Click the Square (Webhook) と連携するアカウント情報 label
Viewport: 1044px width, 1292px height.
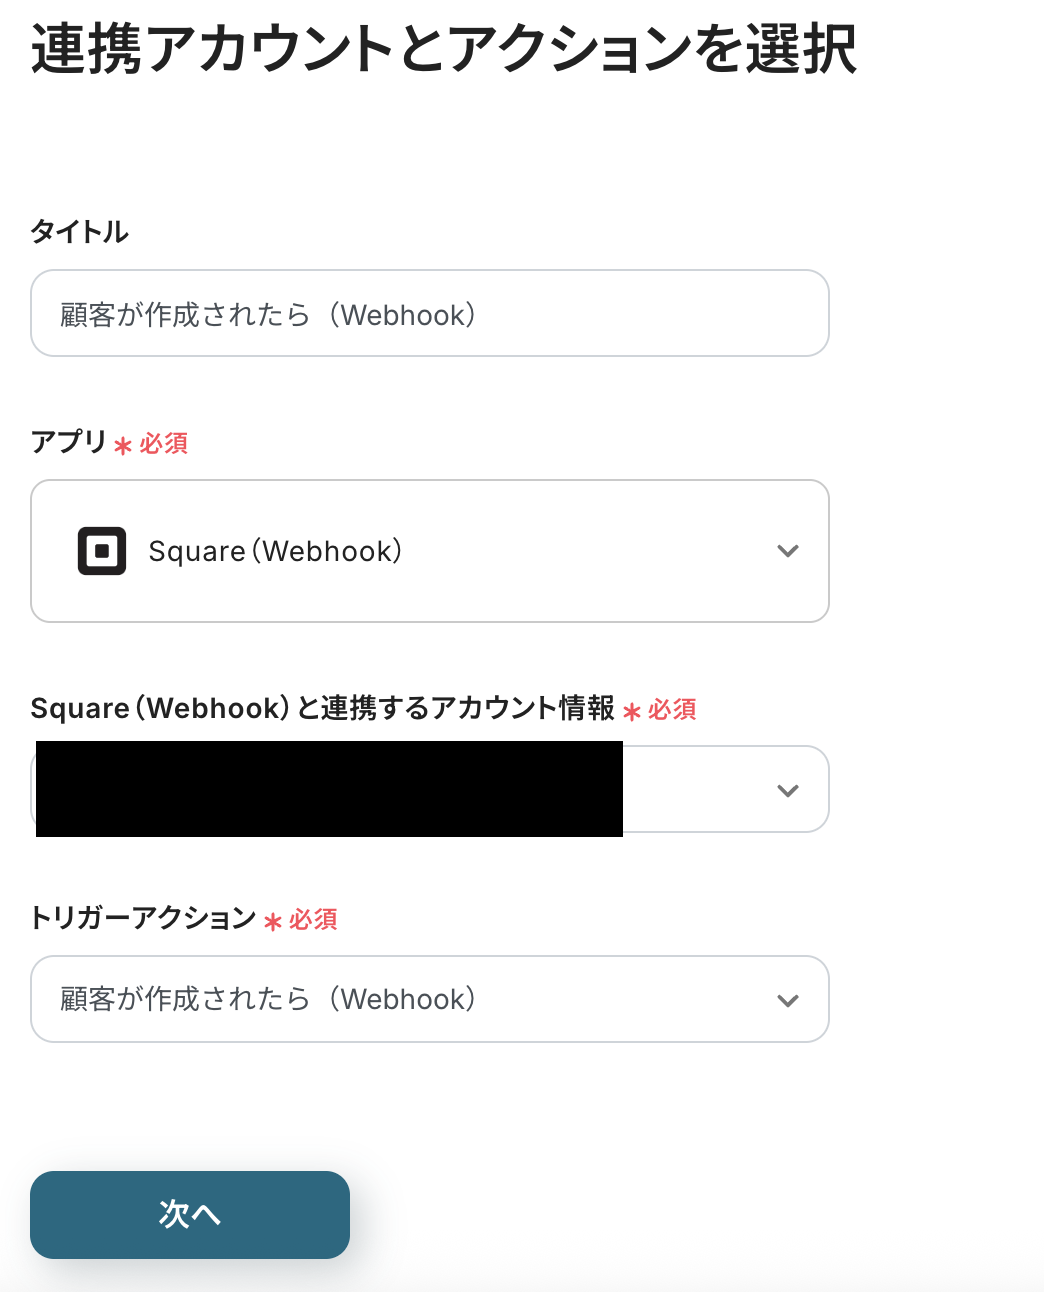click(x=322, y=709)
